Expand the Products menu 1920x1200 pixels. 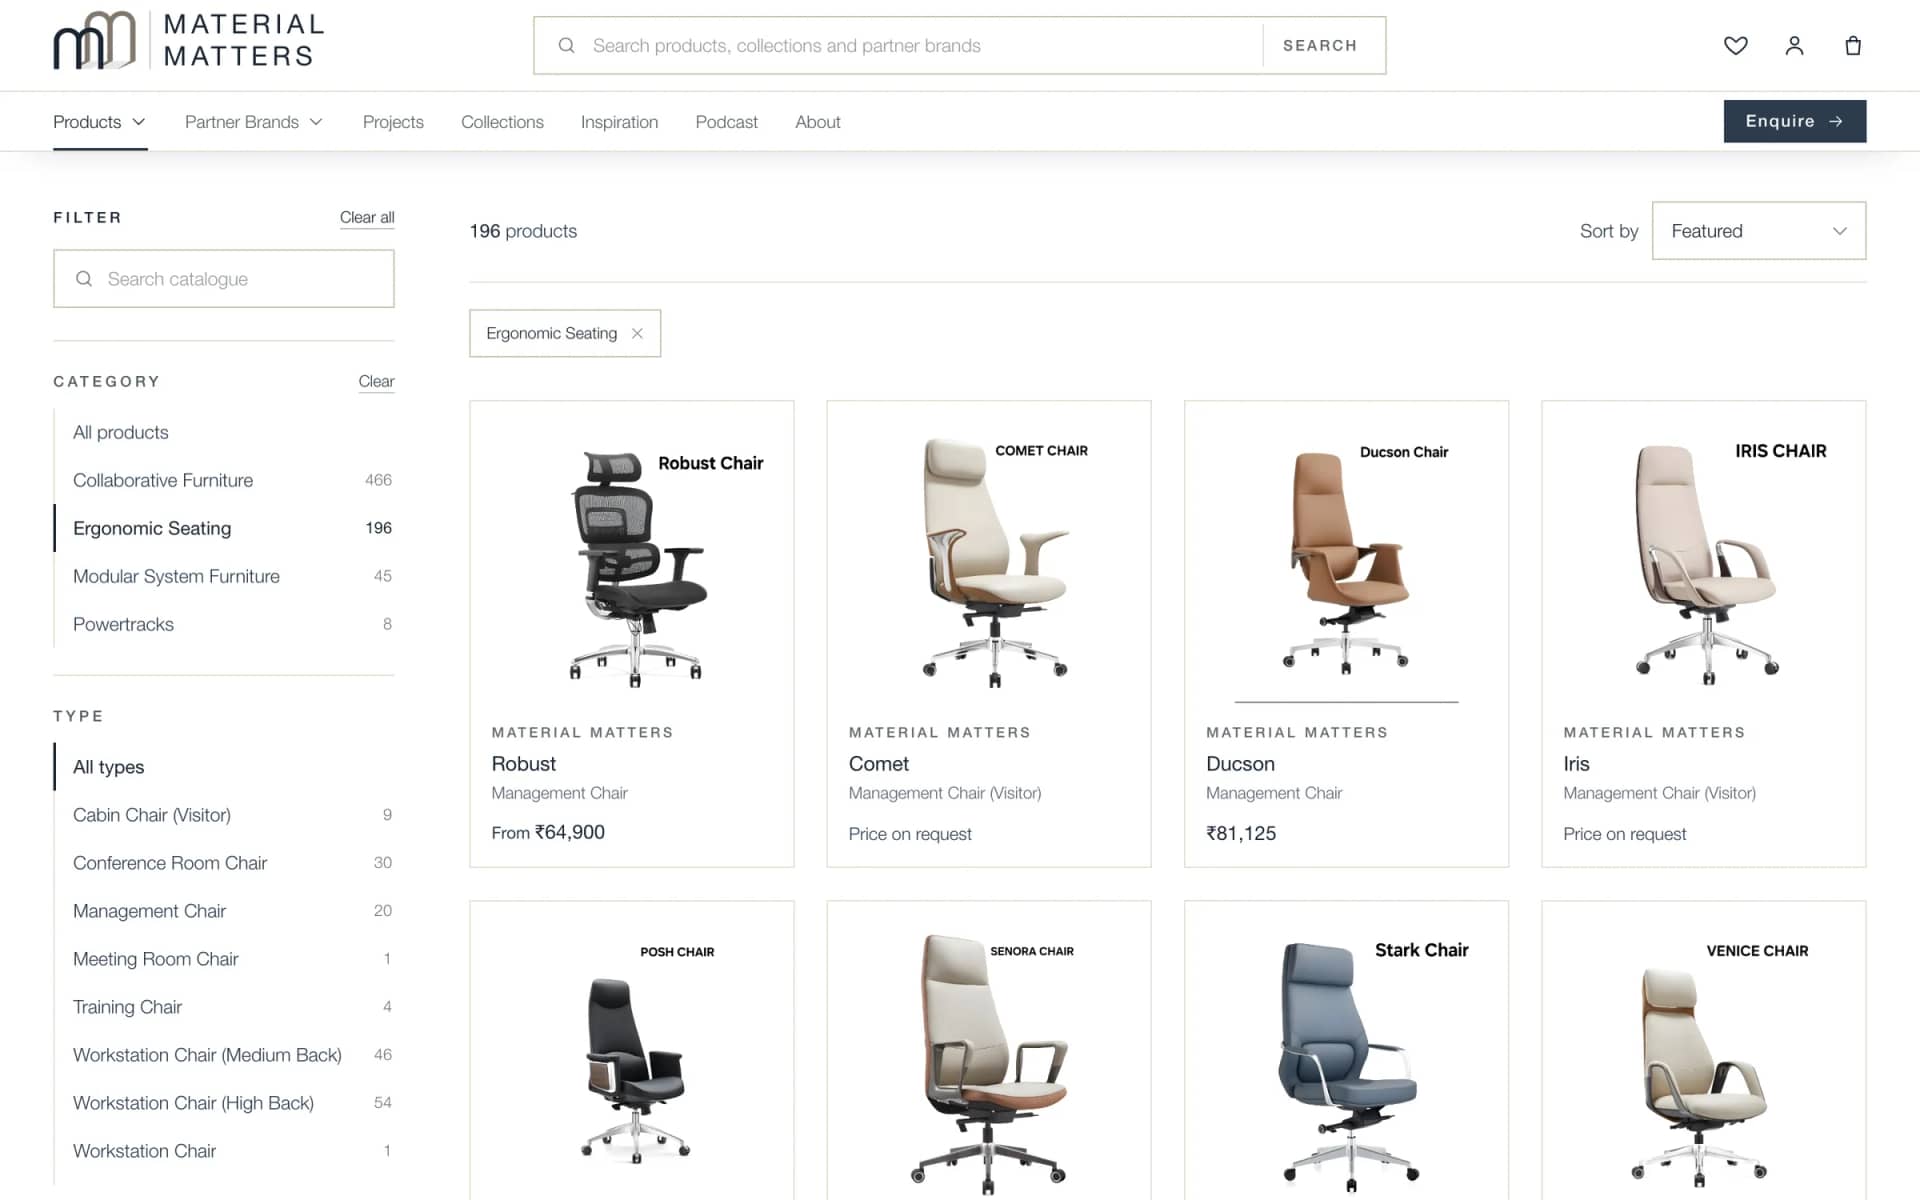click(99, 122)
